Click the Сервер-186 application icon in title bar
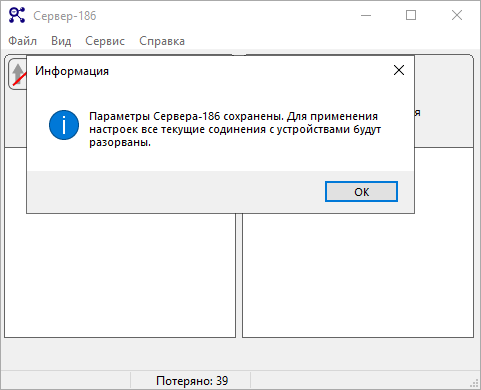The width and height of the screenshot is (481, 390). 17,15
